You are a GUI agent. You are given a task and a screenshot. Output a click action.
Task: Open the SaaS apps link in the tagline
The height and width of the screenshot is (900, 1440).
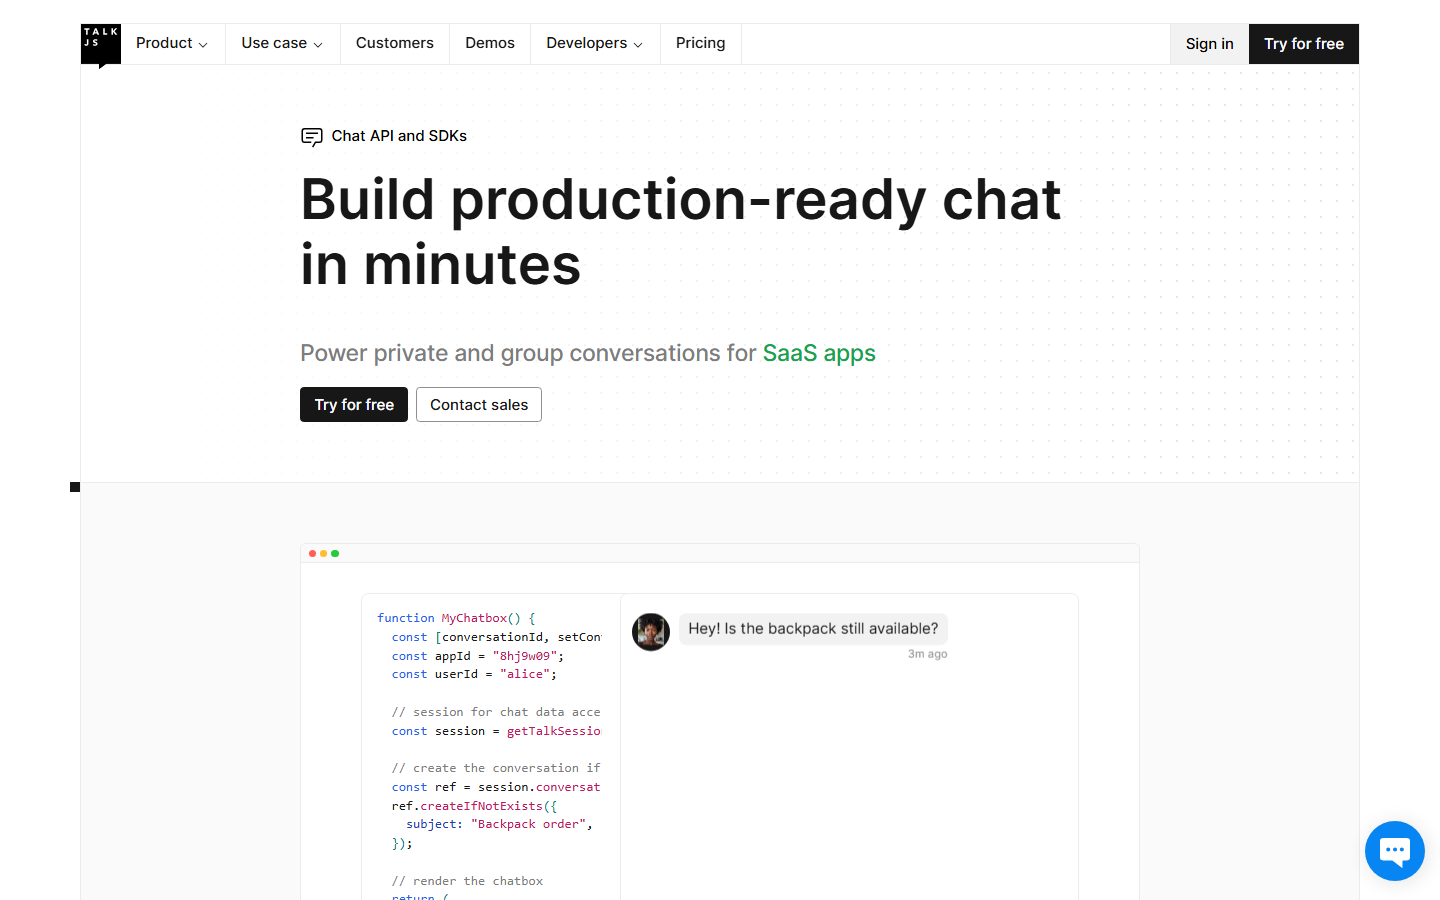pos(819,353)
